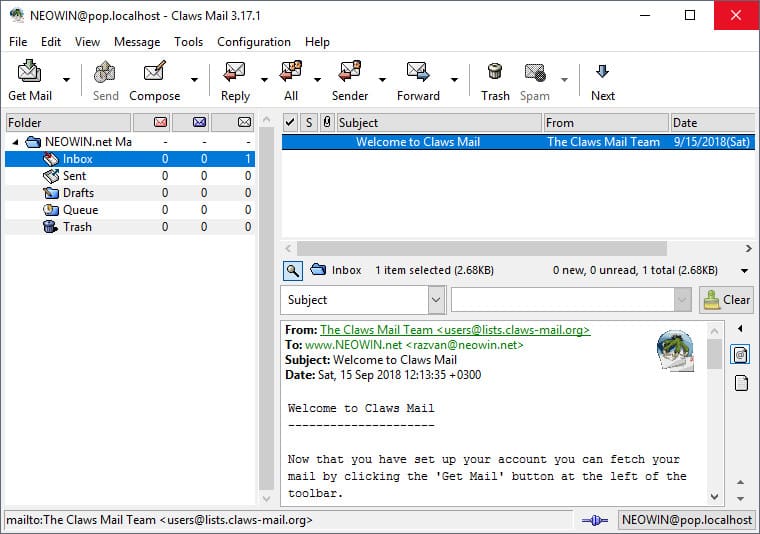Screen dimensions: 760x534
Task: Open the File menu
Action: click(x=18, y=42)
